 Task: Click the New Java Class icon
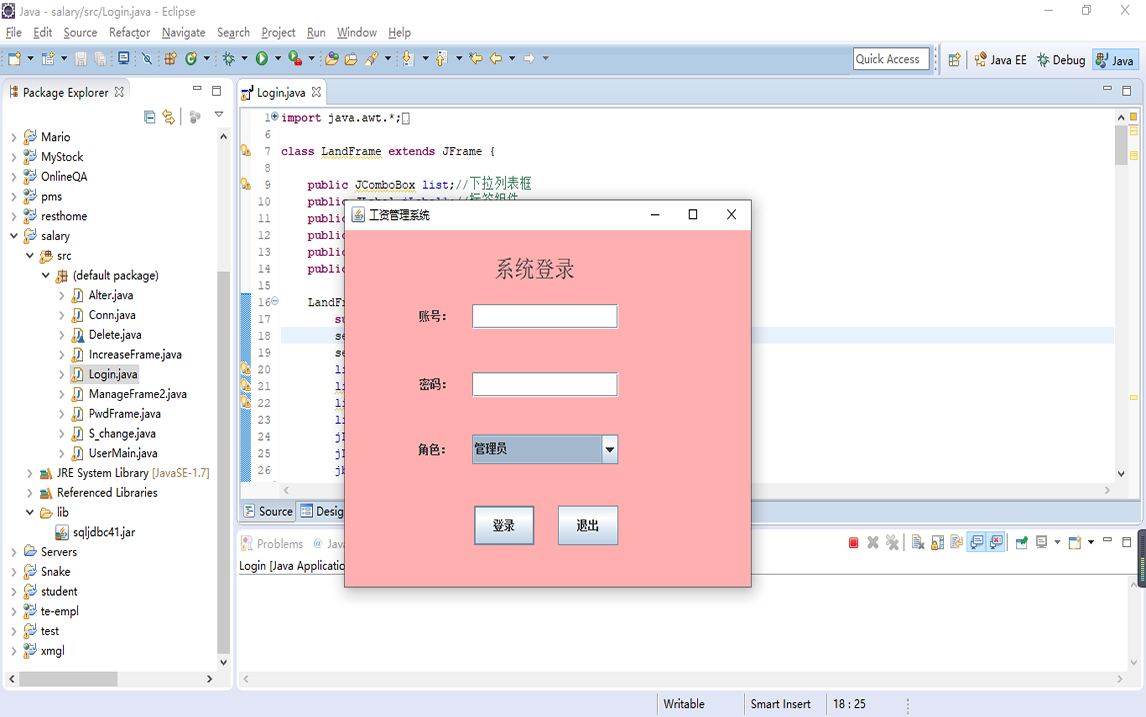tap(191, 58)
